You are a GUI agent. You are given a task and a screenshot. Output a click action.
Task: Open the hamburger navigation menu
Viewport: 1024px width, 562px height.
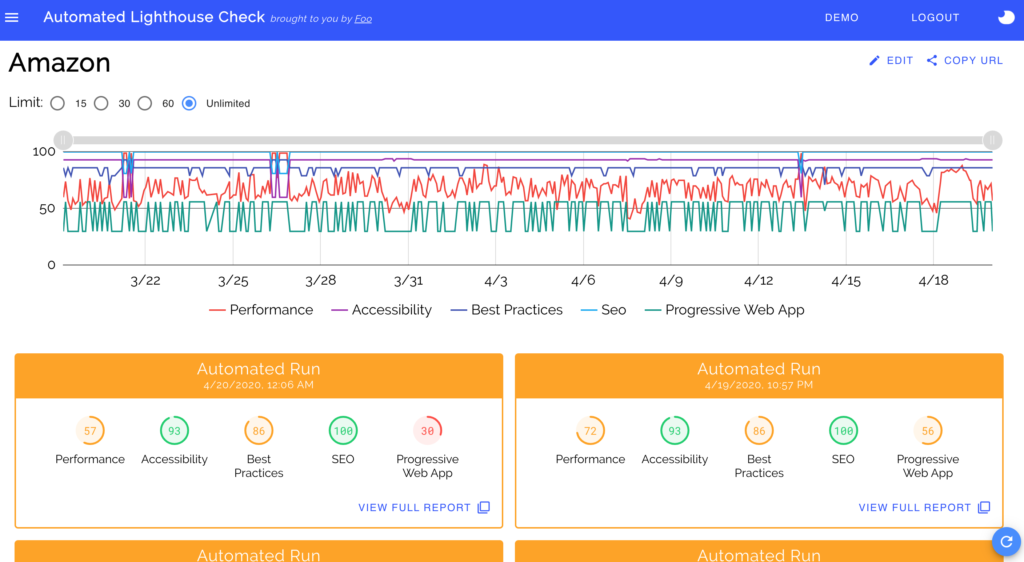pyautogui.click(x=12, y=18)
